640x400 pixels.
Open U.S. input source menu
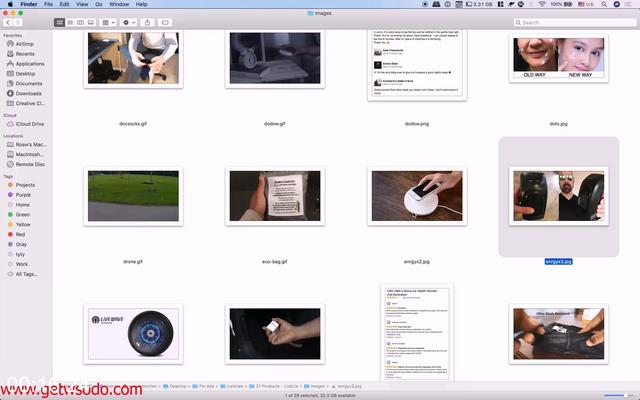585,4
